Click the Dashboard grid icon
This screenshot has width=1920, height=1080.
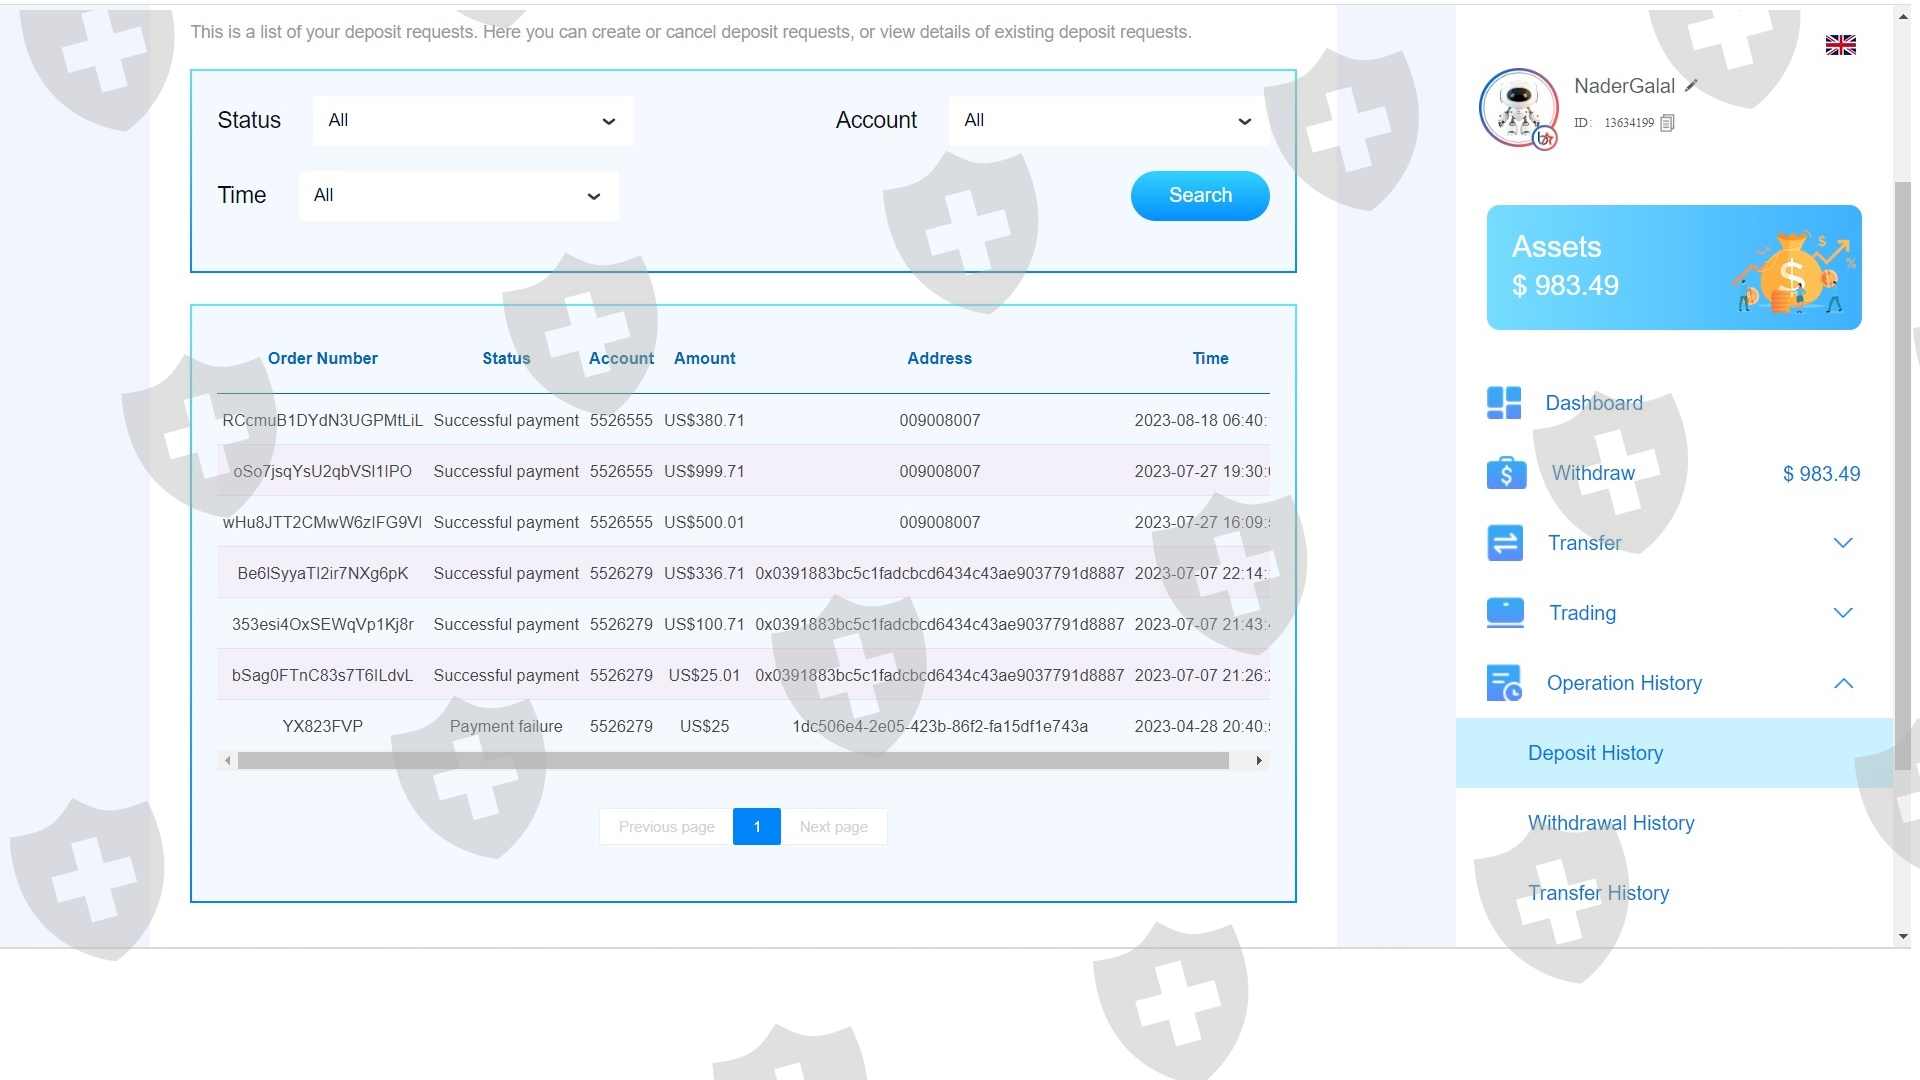(1504, 403)
